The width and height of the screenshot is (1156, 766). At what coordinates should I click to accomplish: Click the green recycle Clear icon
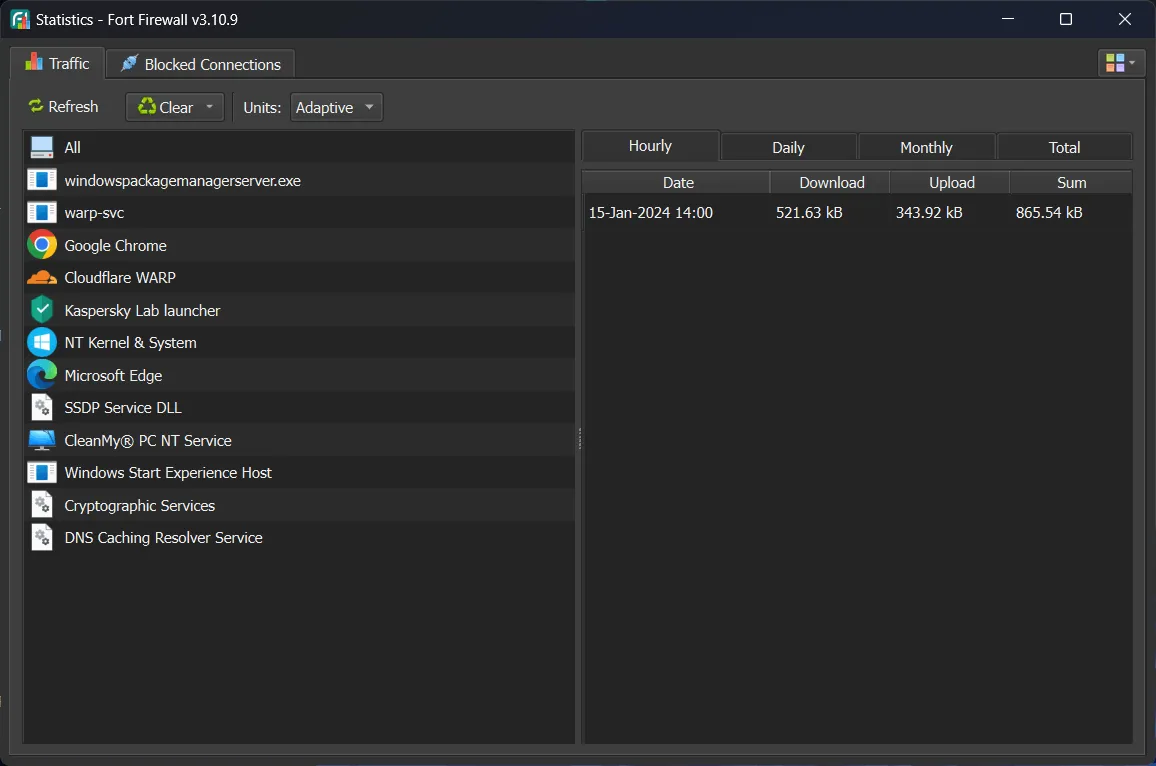[147, 106]
